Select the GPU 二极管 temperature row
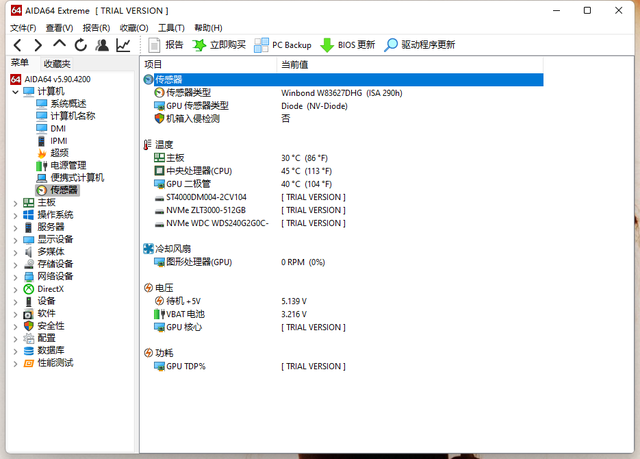This screenshot has height=459, width=640. coord(343,184)
